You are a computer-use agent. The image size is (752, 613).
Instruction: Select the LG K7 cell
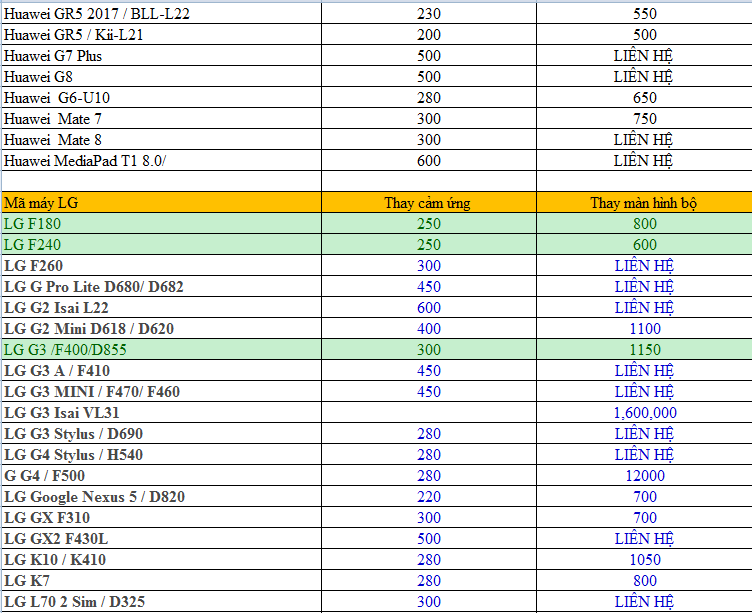click(162, 580)
